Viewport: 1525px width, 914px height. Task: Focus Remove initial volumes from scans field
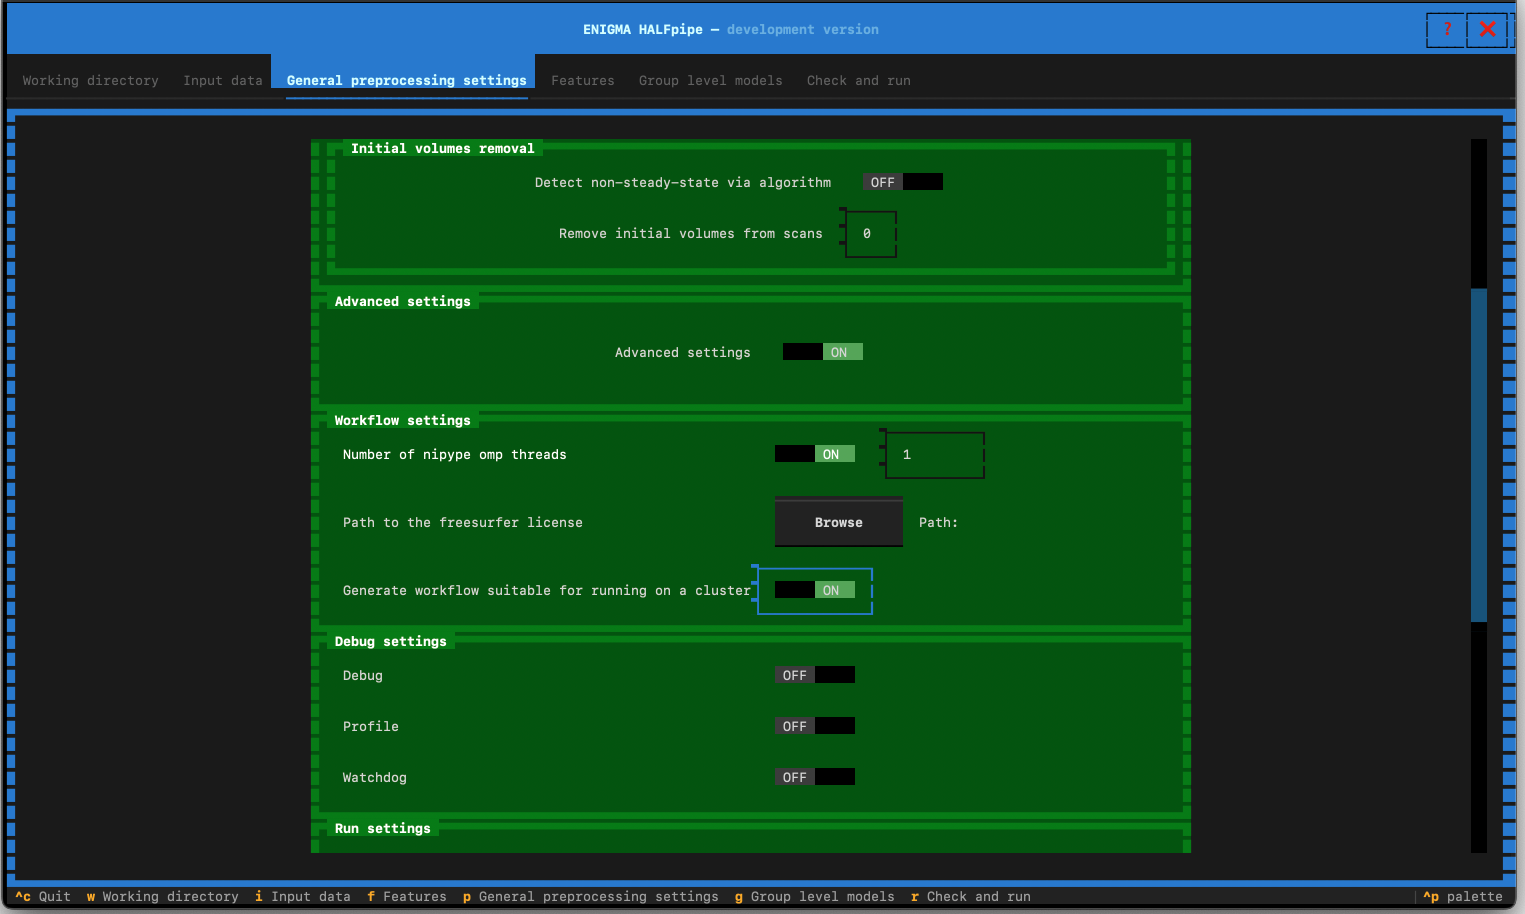coord(871,233)
